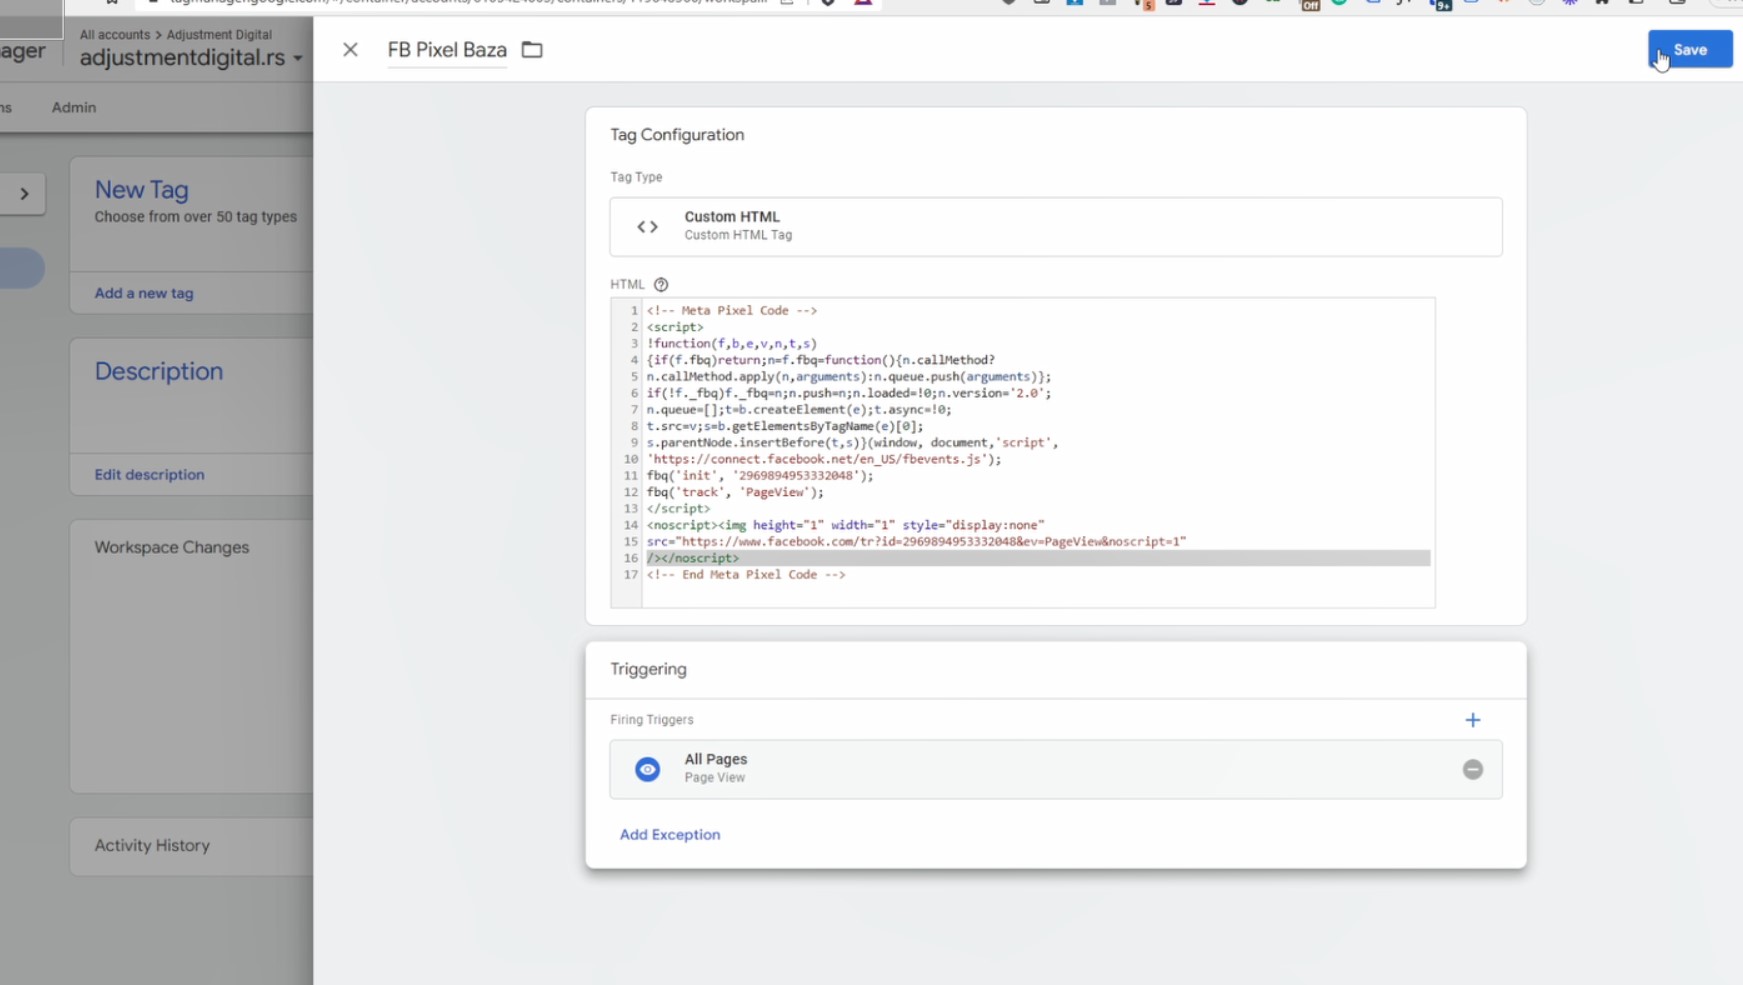Click the Workspace Changes heading
The image size is (1743, 985).
pyautogui.click(x=172, y=548)
